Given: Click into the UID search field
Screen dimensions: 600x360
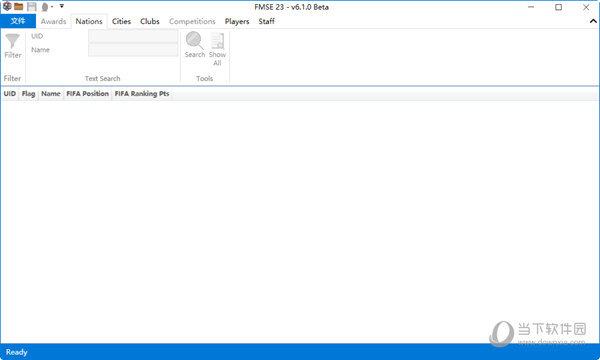Looking at the screenshot, I should click(x=133, y=36).
